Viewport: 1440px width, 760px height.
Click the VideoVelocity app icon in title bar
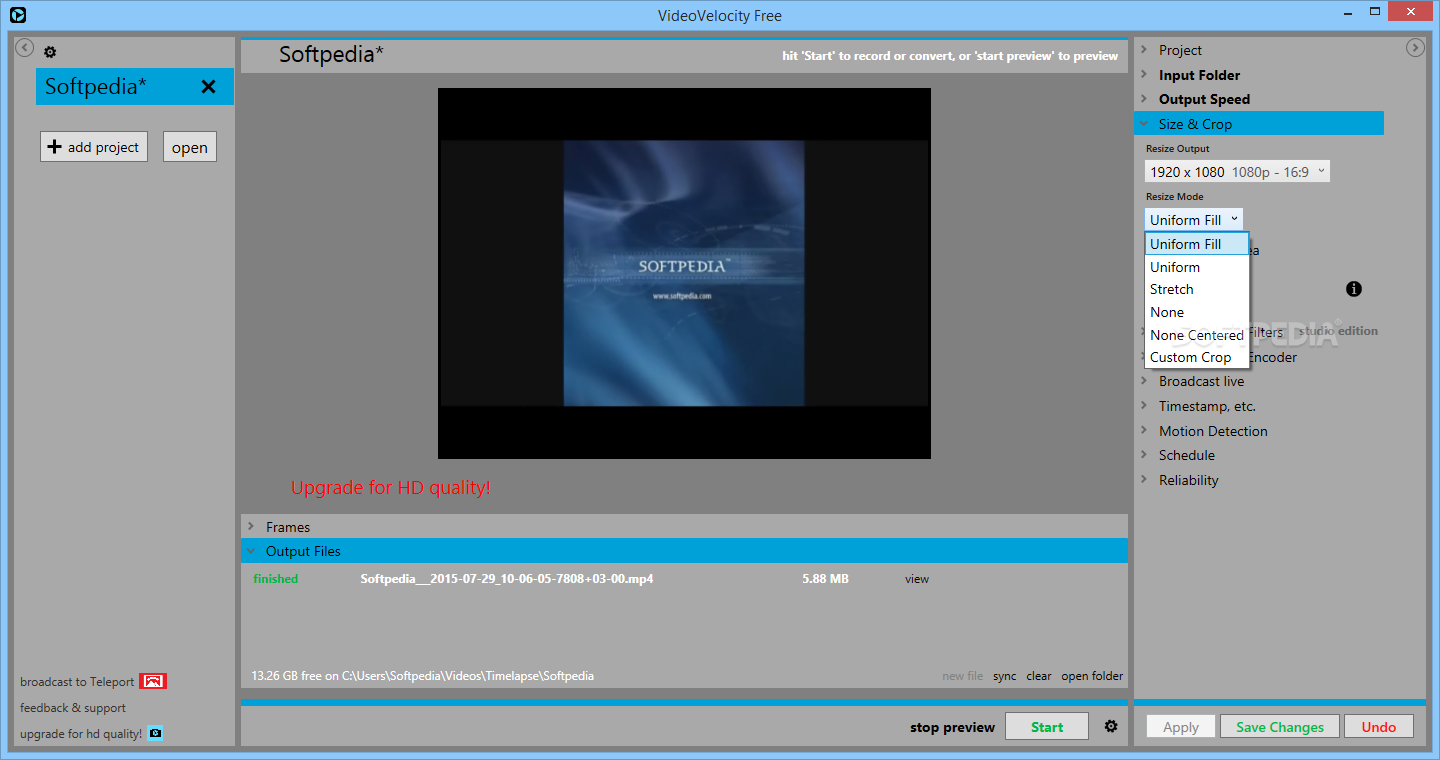pos(17,15)
